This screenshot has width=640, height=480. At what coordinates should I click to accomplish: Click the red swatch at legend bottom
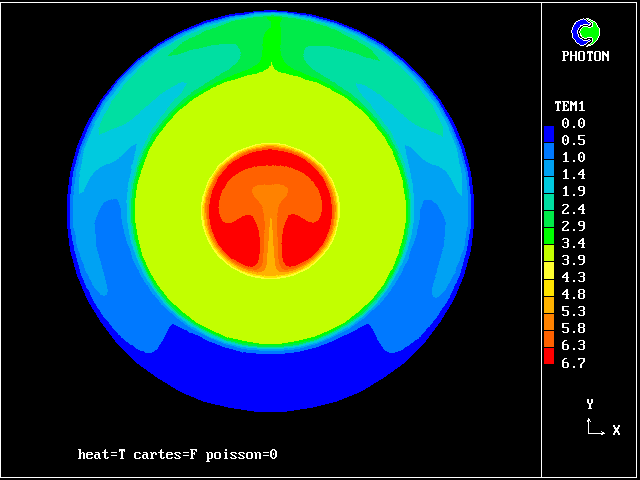(549, 354)
